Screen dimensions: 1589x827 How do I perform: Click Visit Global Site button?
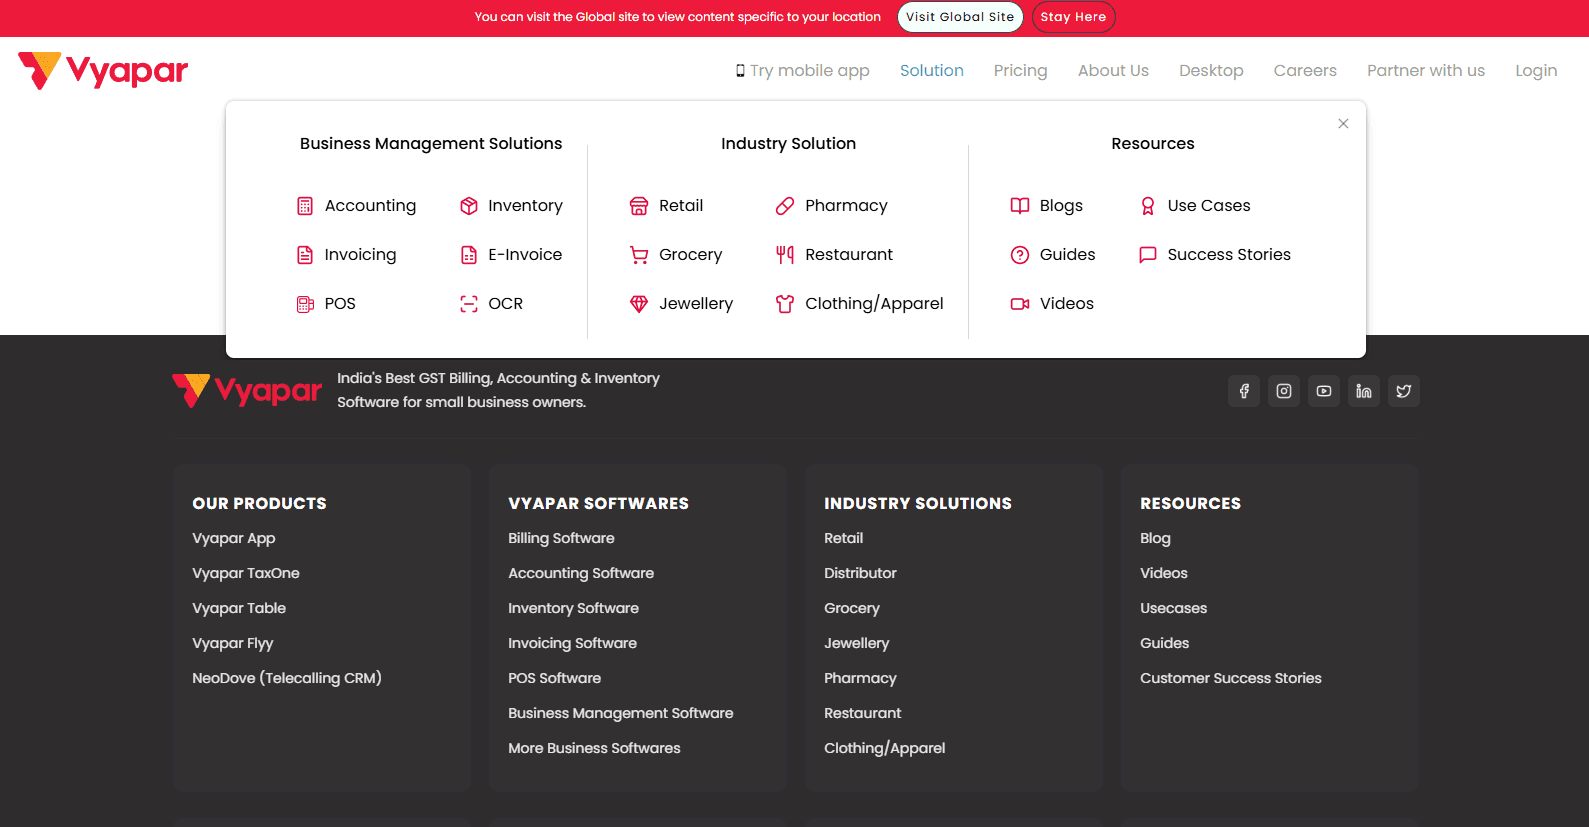[x=960, y=17]
